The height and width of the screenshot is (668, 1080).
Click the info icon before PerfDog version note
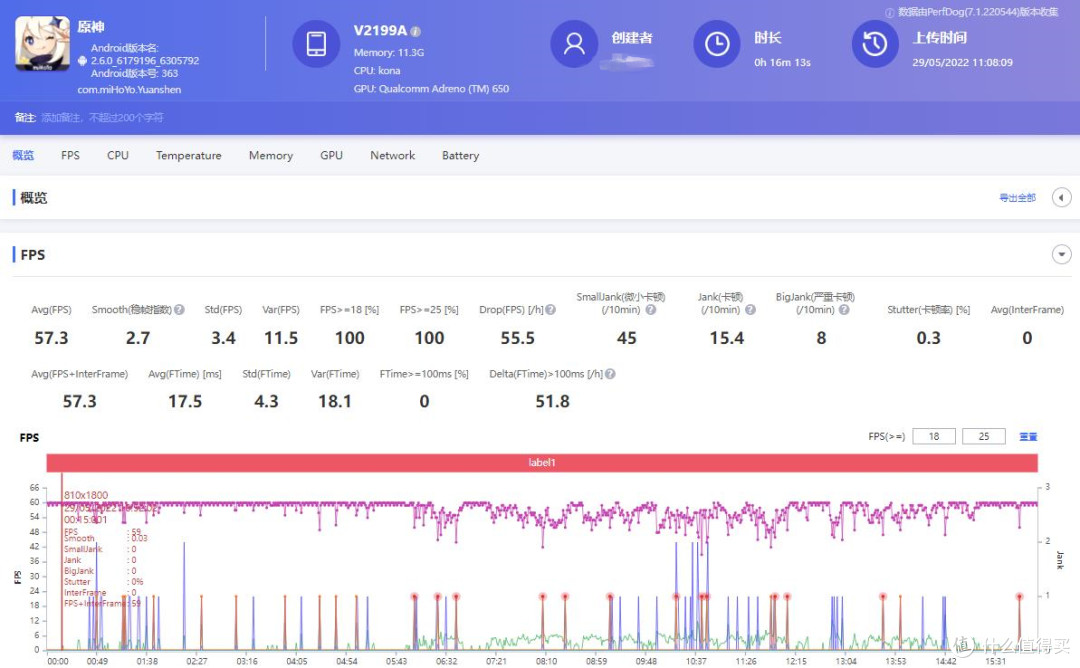tap(889, 12)
